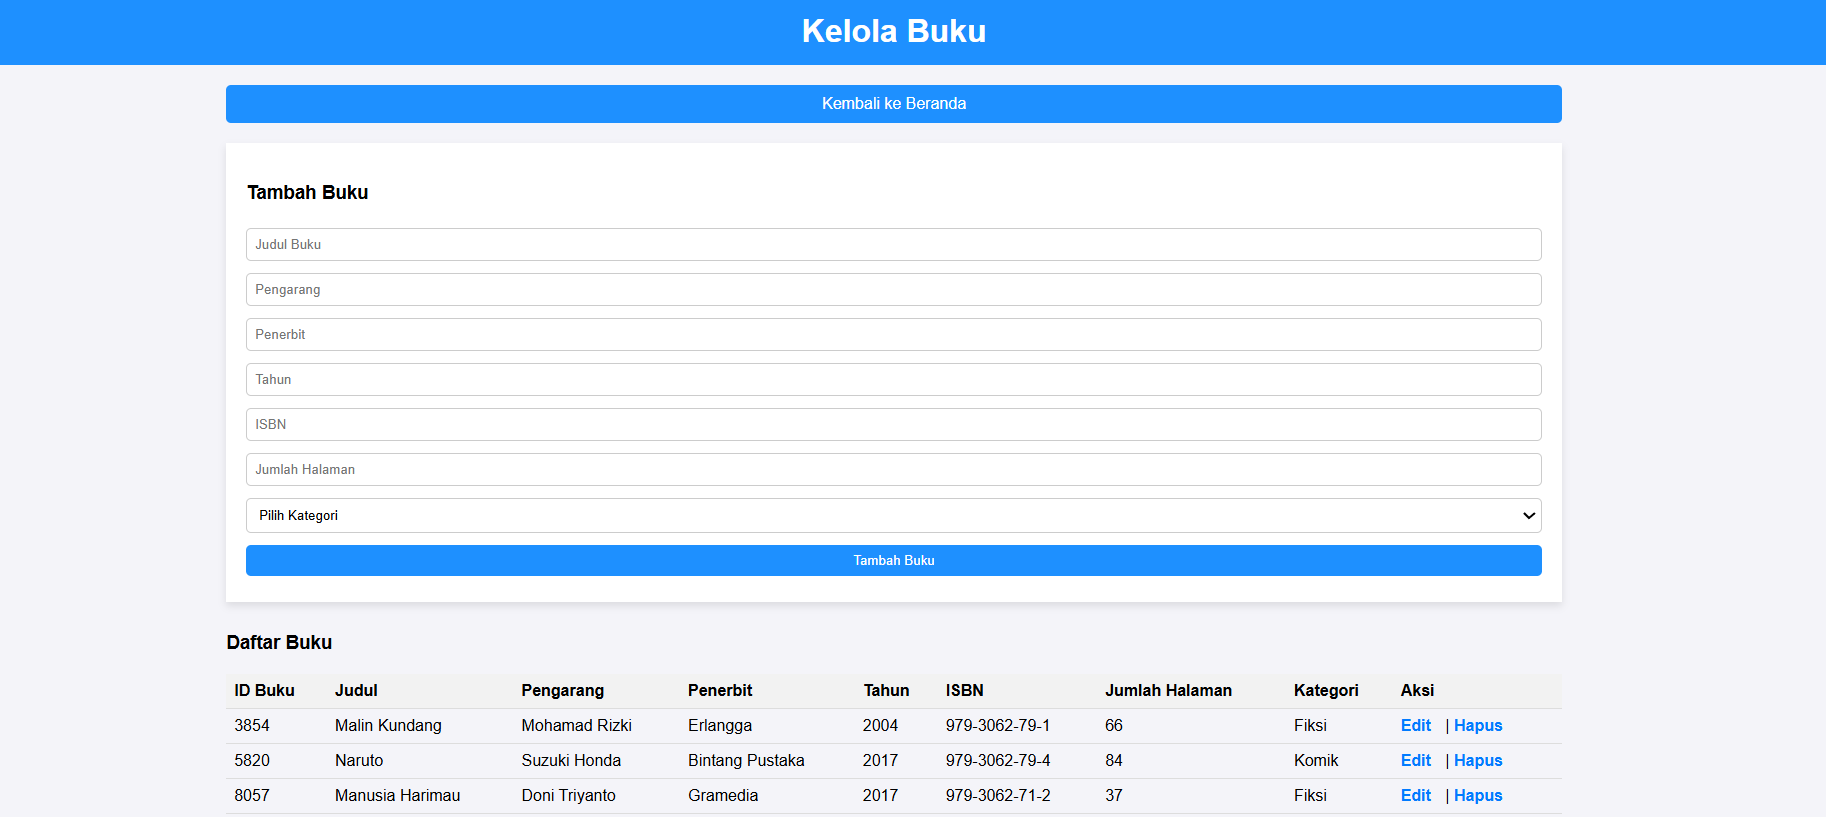Activate the Jumlah Halaman field

[x=893, y=469]
